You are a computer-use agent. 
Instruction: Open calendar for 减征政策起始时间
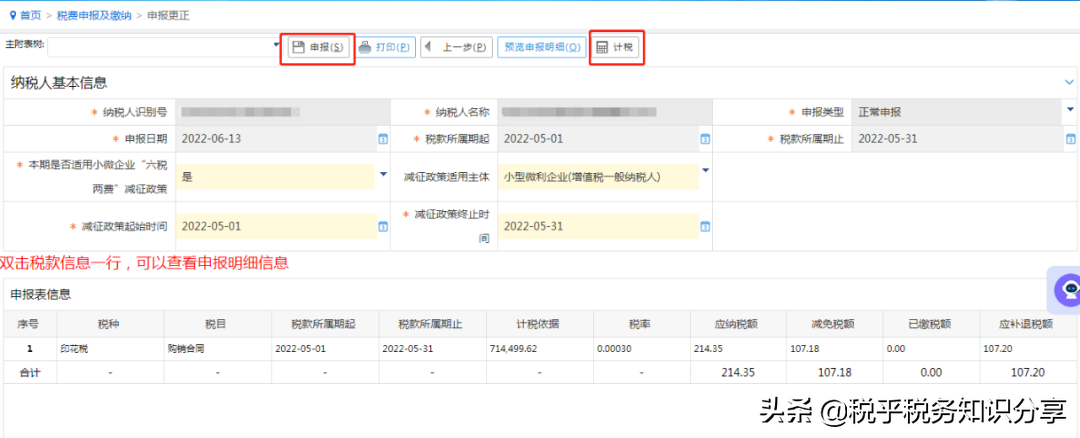click(383, 226)
